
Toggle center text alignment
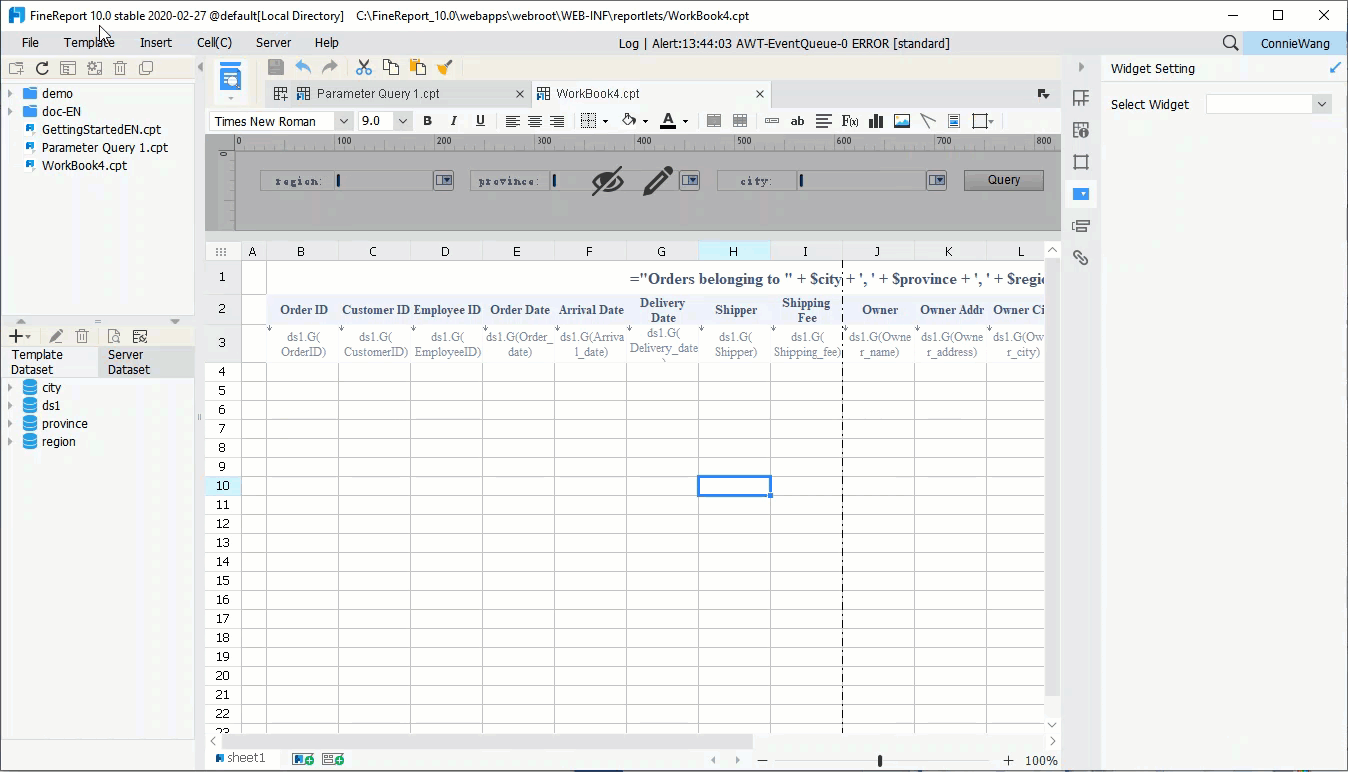[535, 121]
